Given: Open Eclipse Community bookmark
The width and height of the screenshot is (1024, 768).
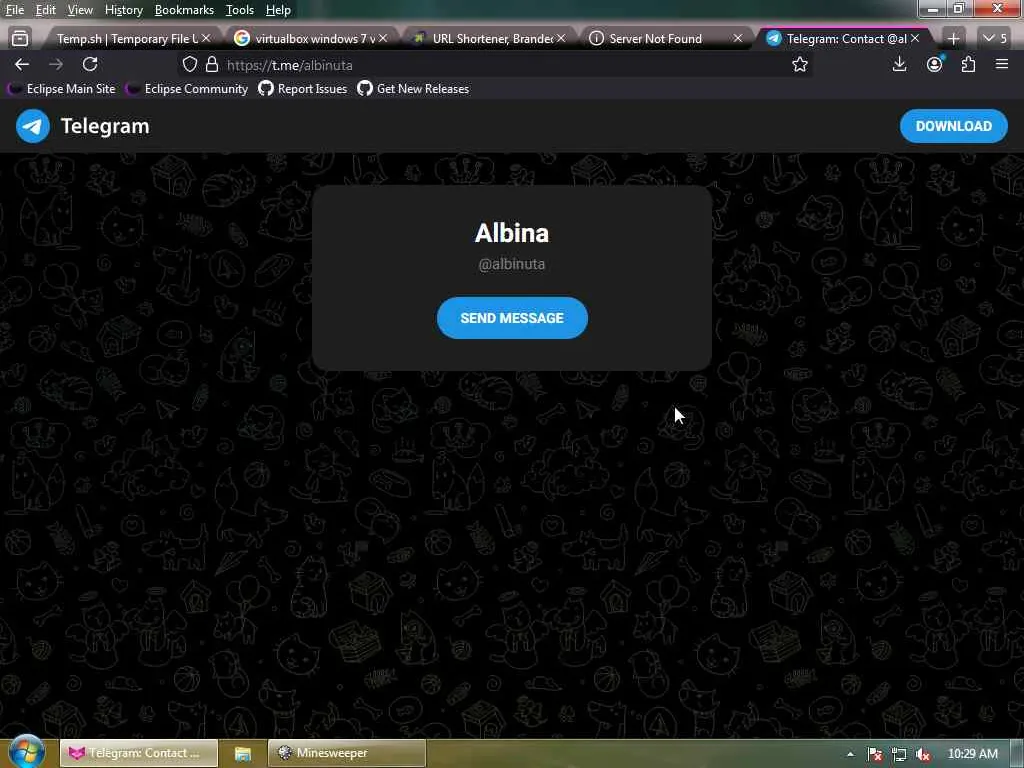Looking at the screenshot, I should pyautogui.click(x=187, y=89).
